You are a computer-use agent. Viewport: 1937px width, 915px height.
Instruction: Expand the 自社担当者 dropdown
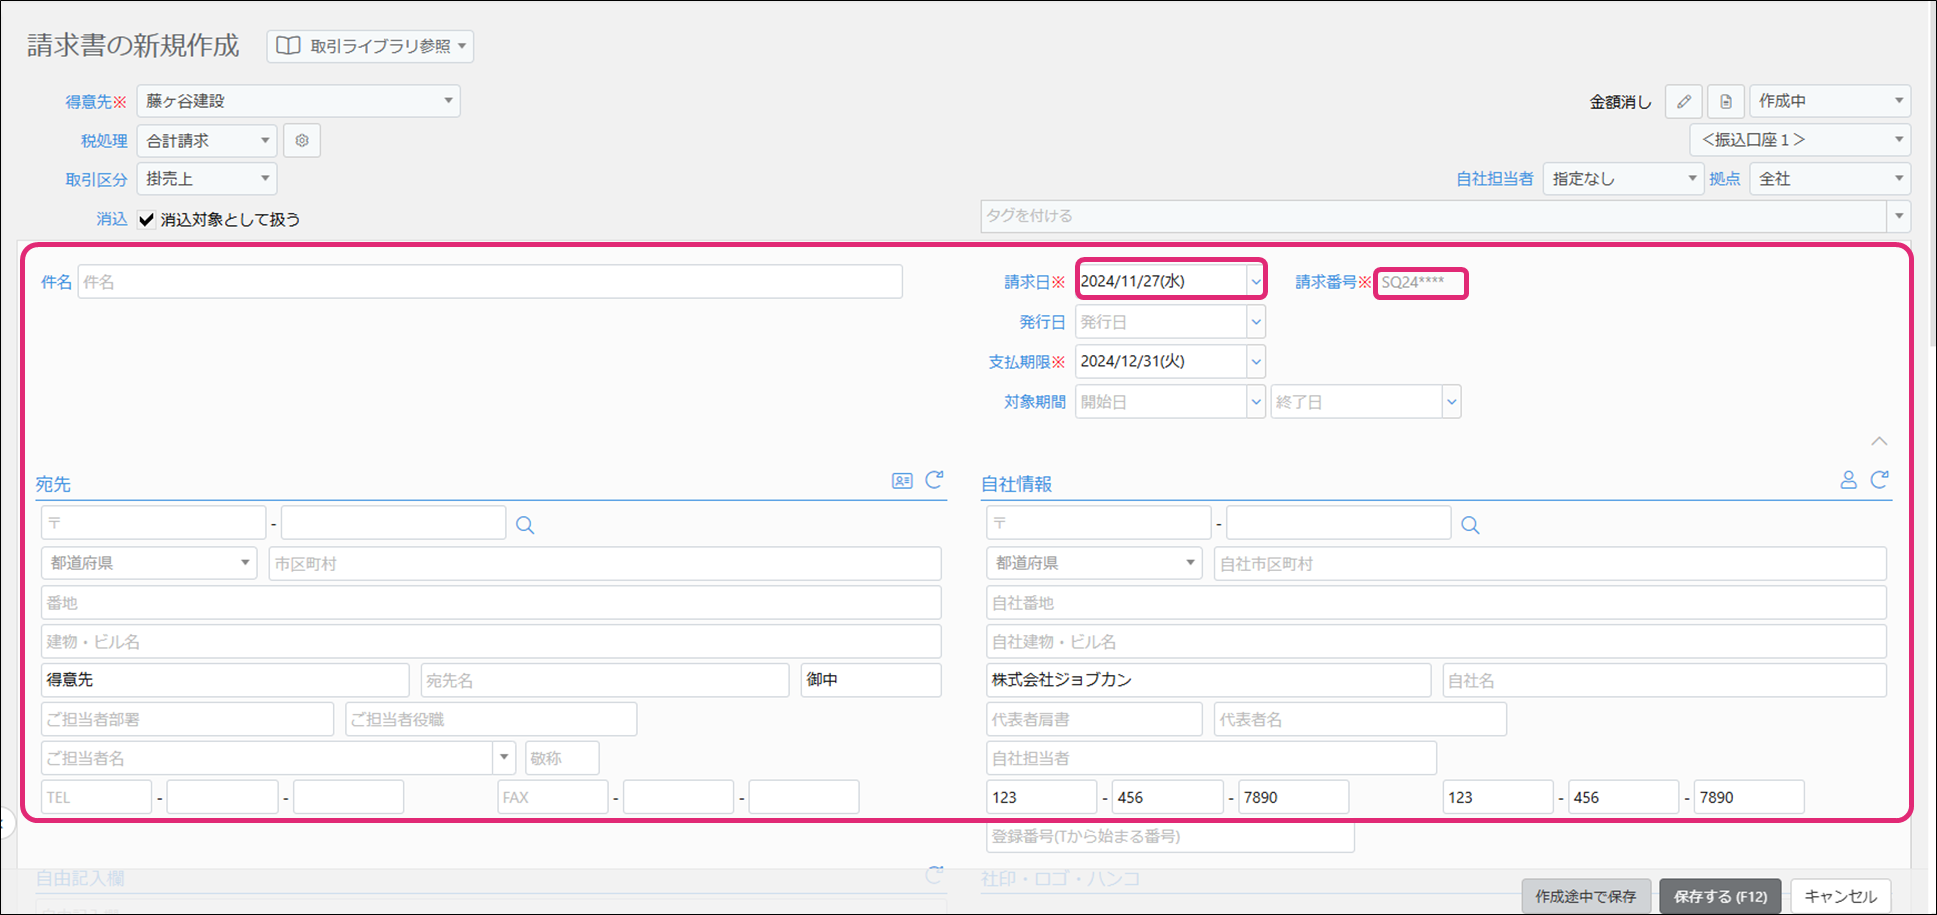[x=1622, y=179]
